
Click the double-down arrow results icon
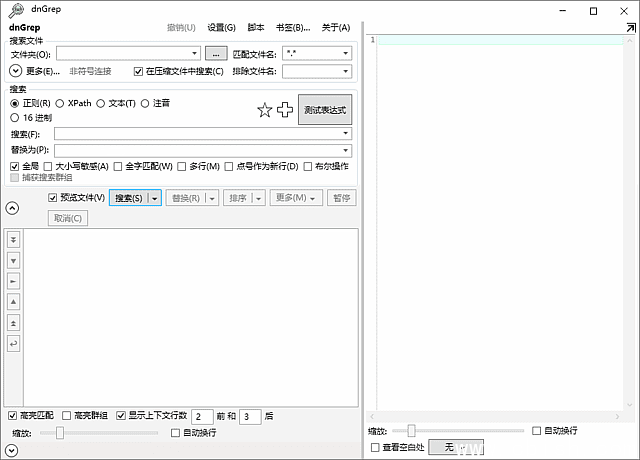coord(13,240)
